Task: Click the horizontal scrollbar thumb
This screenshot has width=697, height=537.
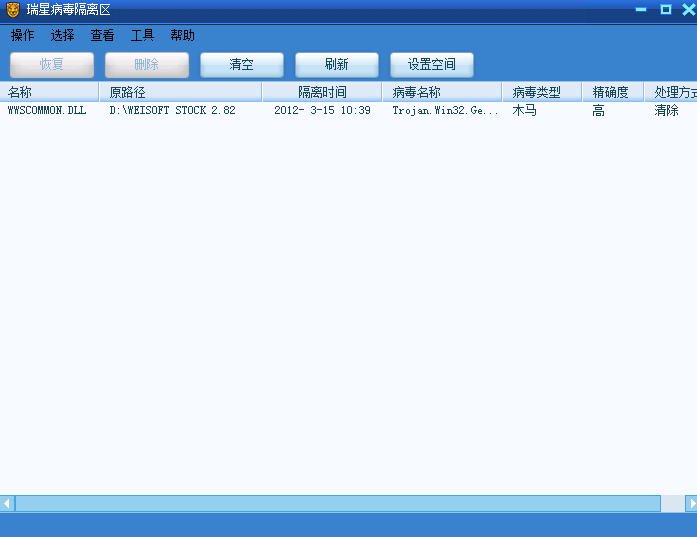Action: [x=338, y=504]
